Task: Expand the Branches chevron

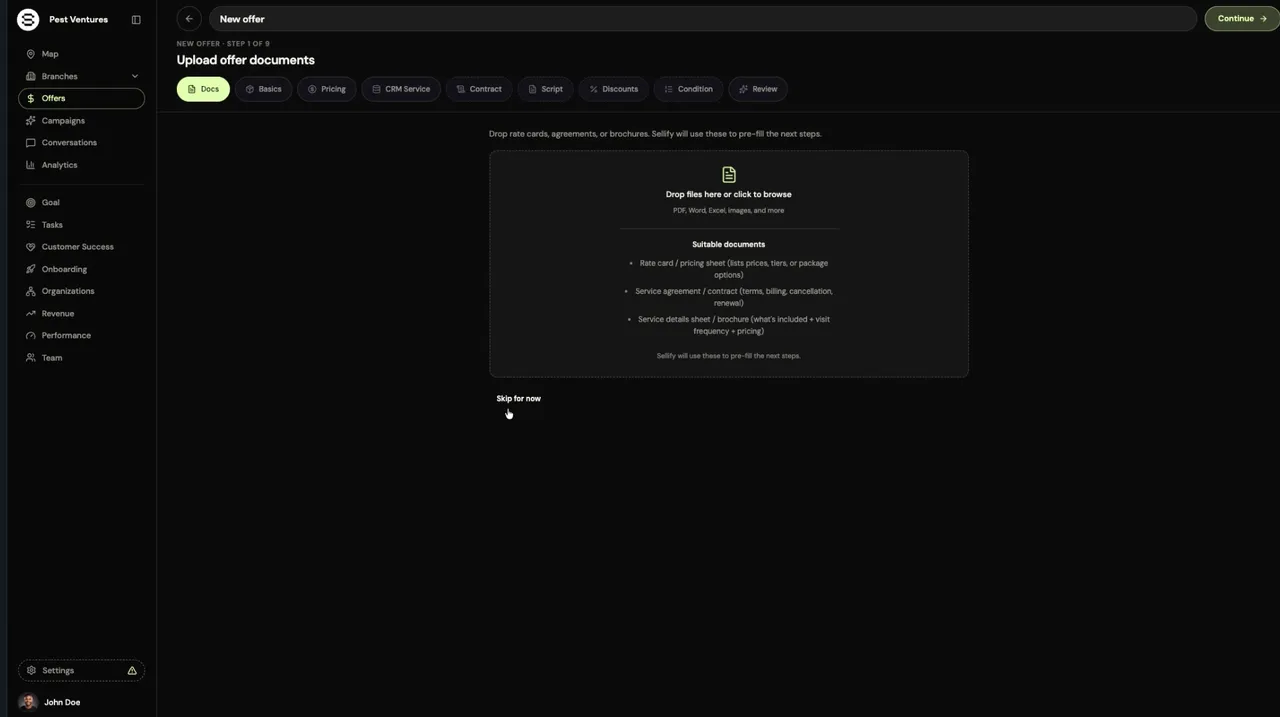Action: coord(135,76)
